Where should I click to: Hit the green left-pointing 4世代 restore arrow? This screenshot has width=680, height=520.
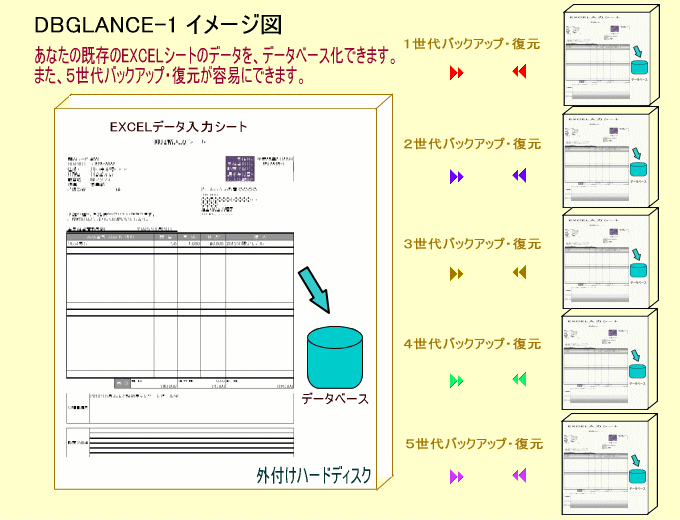point(519,379)
